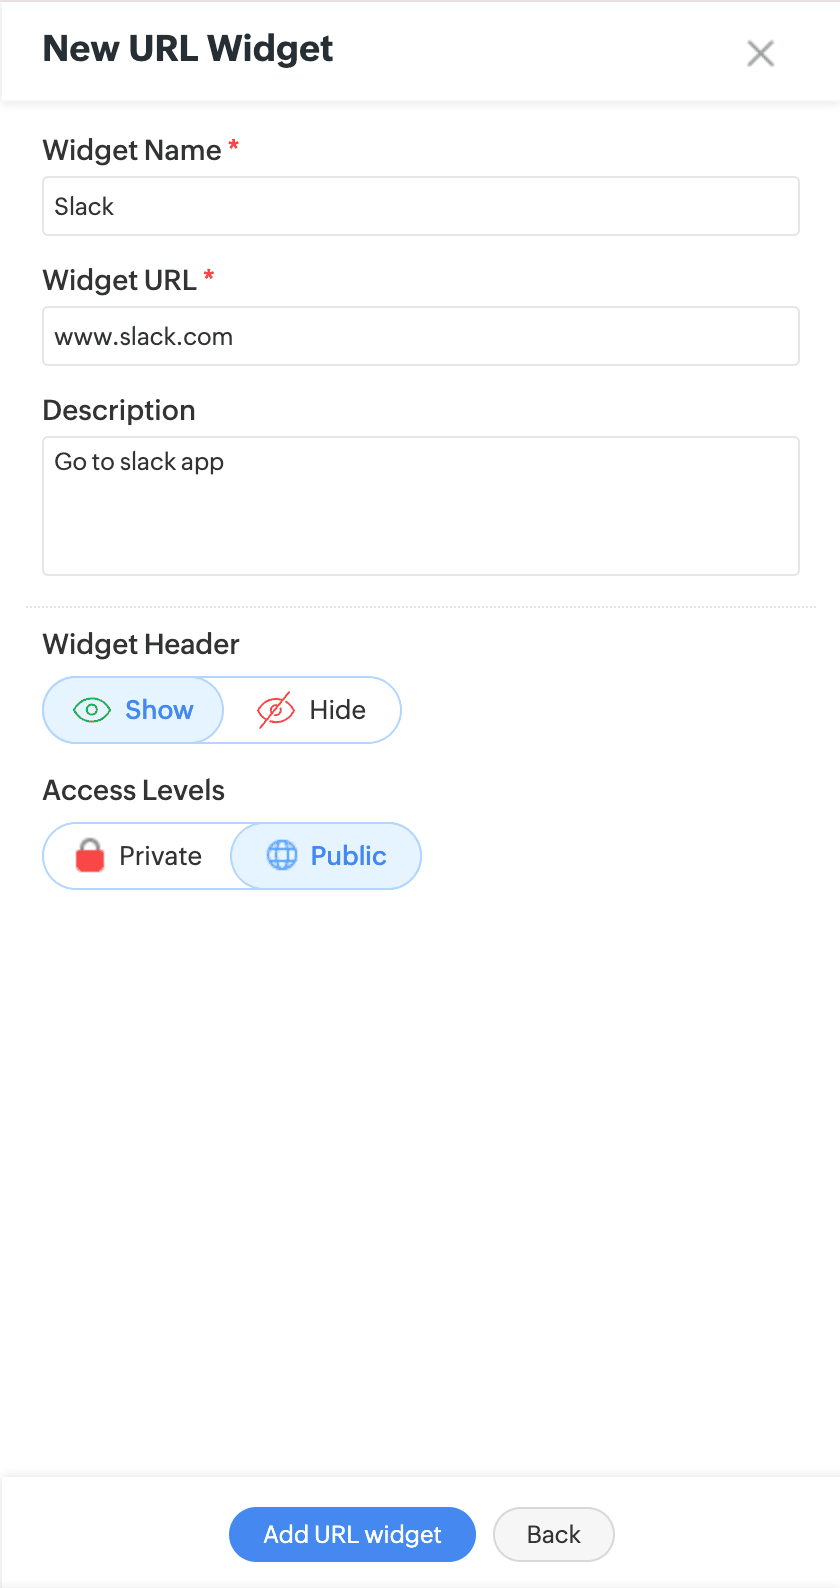Image resolution: width=840 pixels, height=1588 pixels.
Task: Switch widget header to Hide
Action: (312, 710)
